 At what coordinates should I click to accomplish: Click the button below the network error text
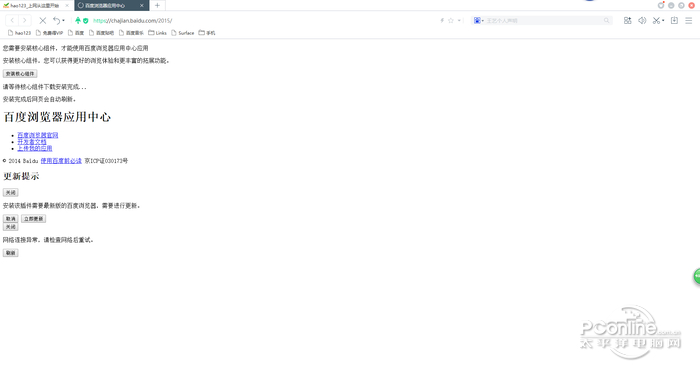coord(10,253)
